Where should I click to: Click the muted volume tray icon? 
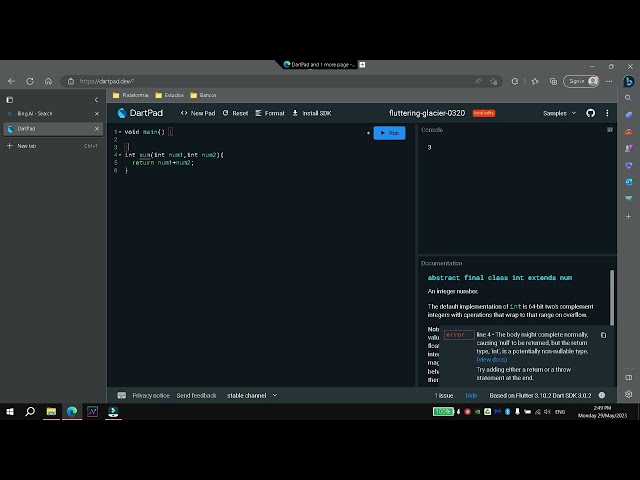(x=547, y=411)
